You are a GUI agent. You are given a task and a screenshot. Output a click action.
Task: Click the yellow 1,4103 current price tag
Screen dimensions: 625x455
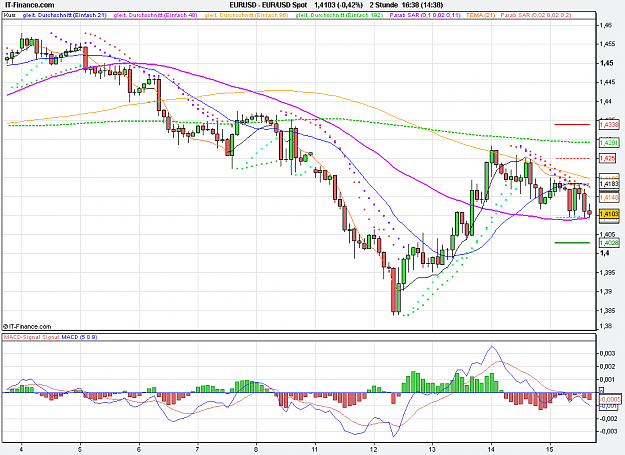[x=609, y=214]
